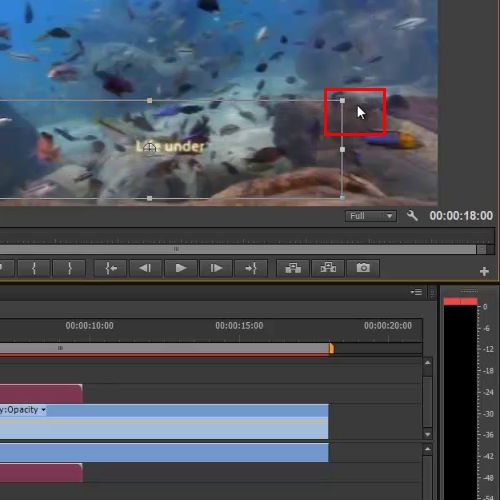This screenshot has width=500, height=500.
Task: Click the Mark Out bracket button
Action: 69,268
